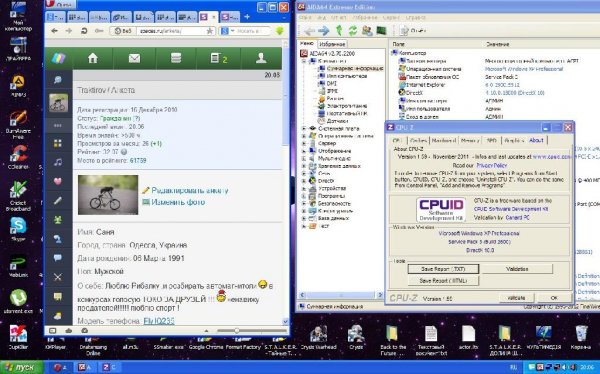Image resolution: width=600 pixels, height=374 pixels.
Task: Click the search magnifier in the site sidebar
Action: point(58,80)
